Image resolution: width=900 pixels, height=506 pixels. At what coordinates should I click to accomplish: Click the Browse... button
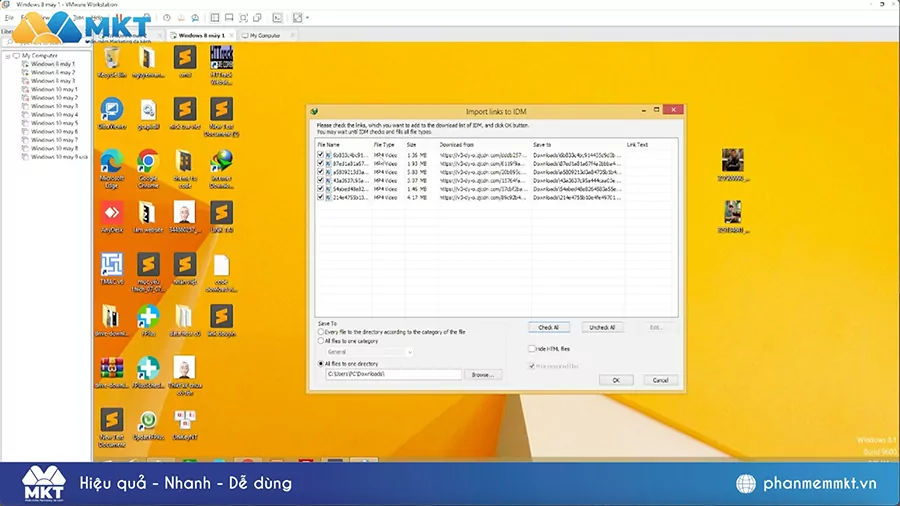pos(483,375)
